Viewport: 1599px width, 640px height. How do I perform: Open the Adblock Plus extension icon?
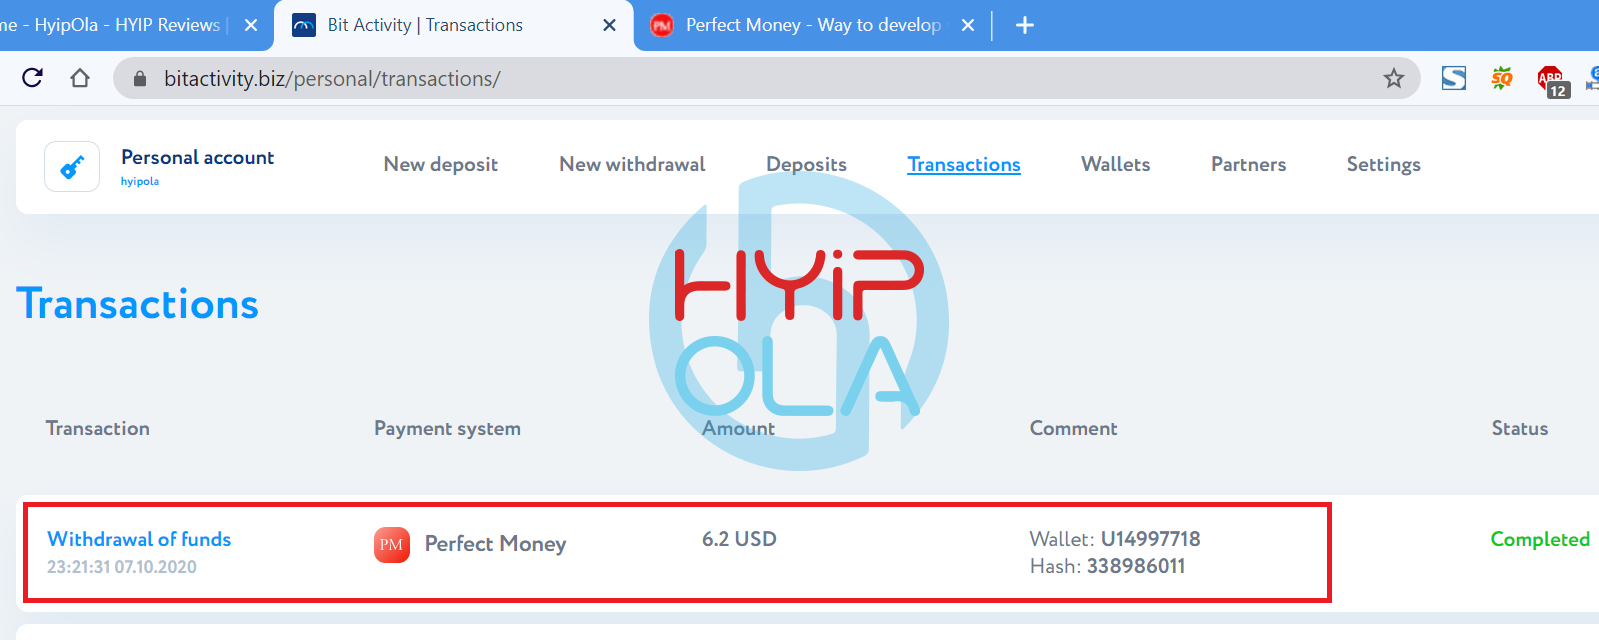(x=1552, y=80)
